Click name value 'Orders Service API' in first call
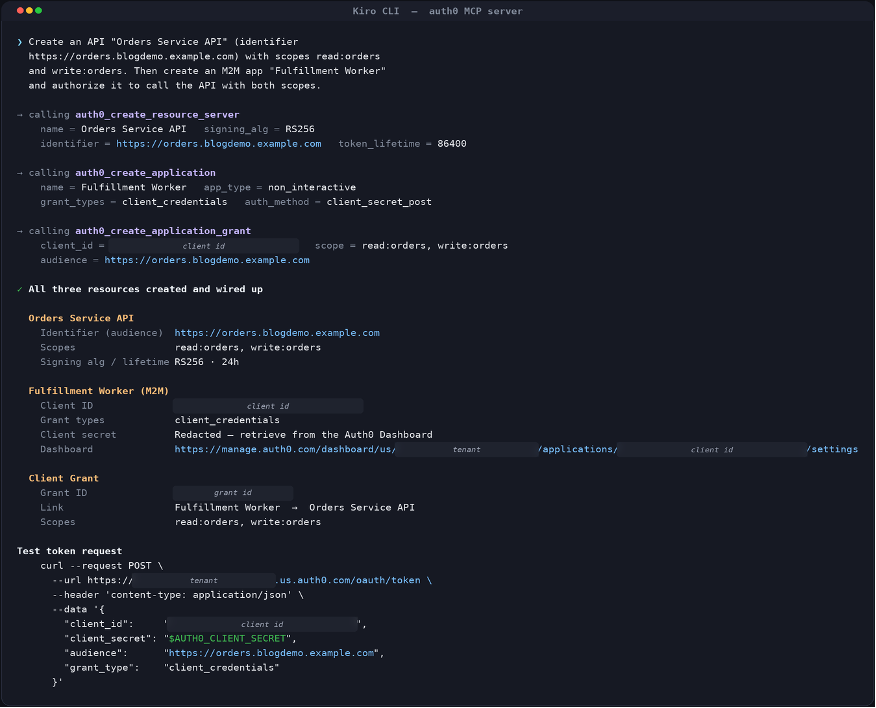Image resolution: width=876 pixels, height=708 pixels. point(134,129)
